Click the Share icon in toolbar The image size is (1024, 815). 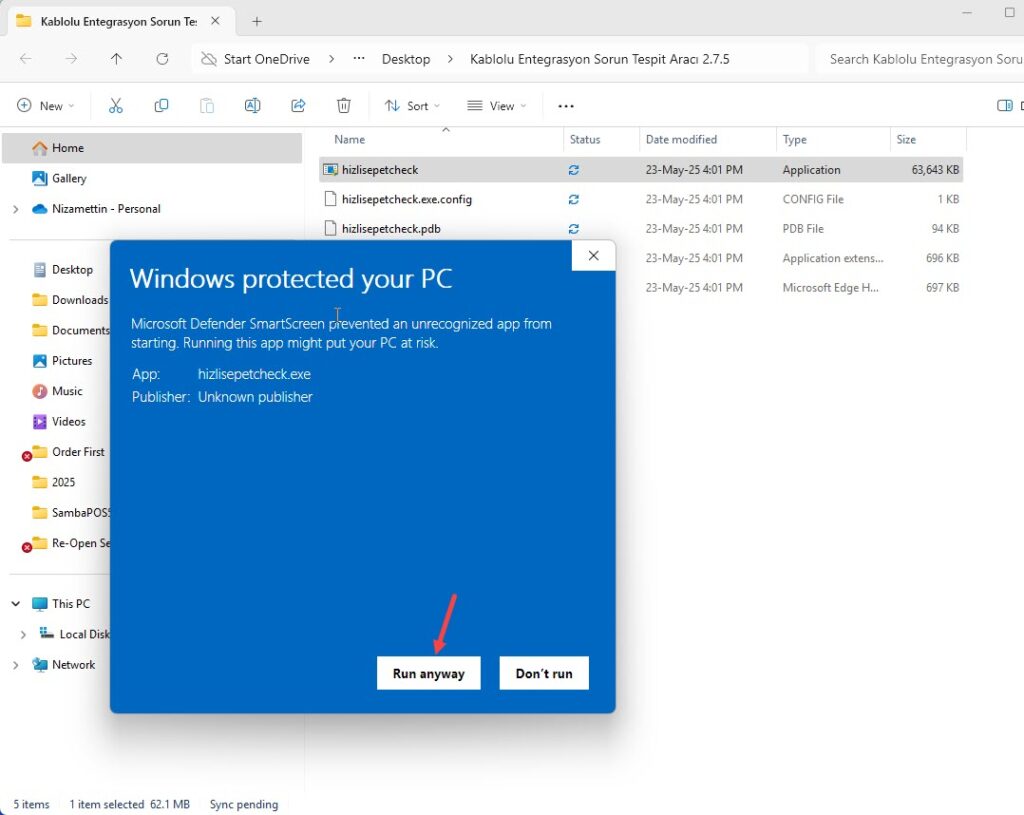pos(298,106)
